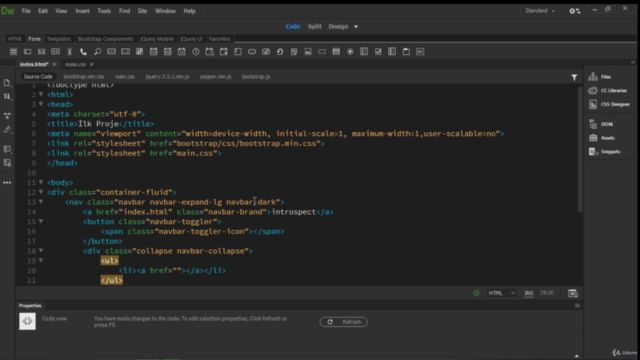
Task: Click the Apply Comment icon
Action: (7, 149)
